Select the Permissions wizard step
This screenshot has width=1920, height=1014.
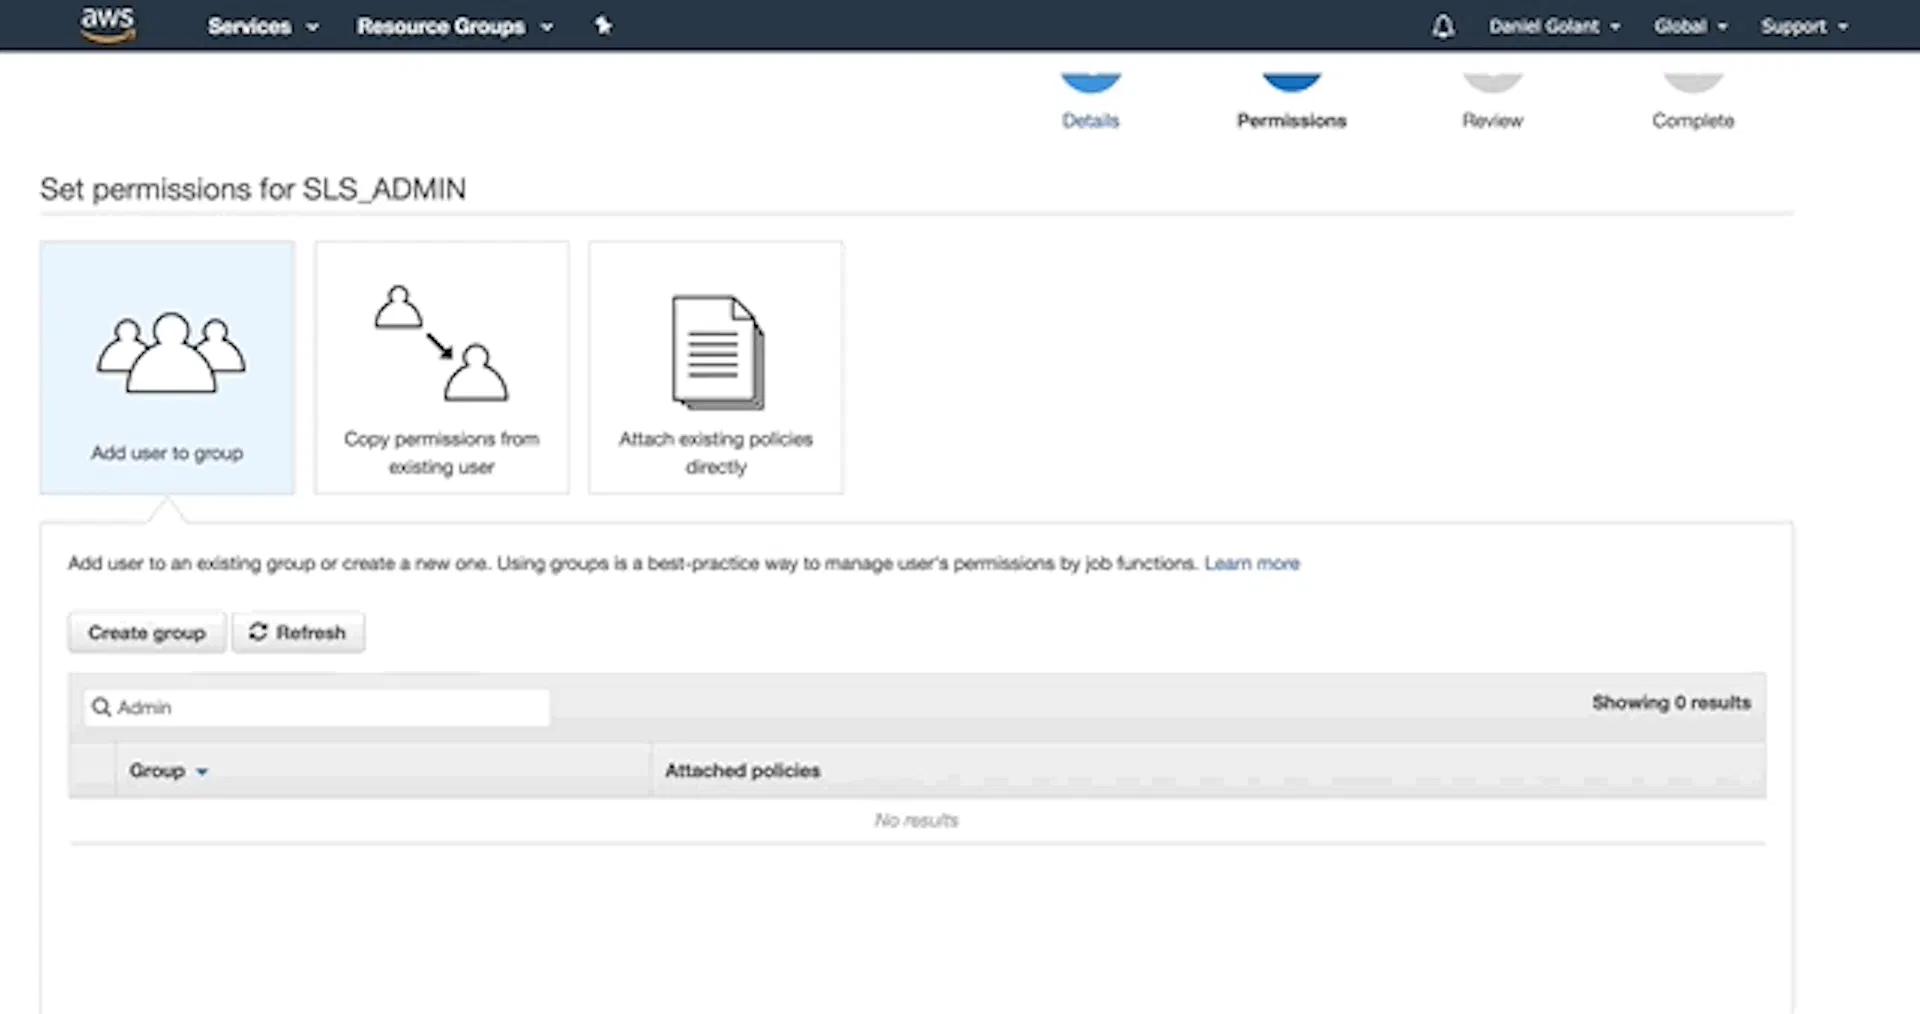click(x=1291, y=100)
